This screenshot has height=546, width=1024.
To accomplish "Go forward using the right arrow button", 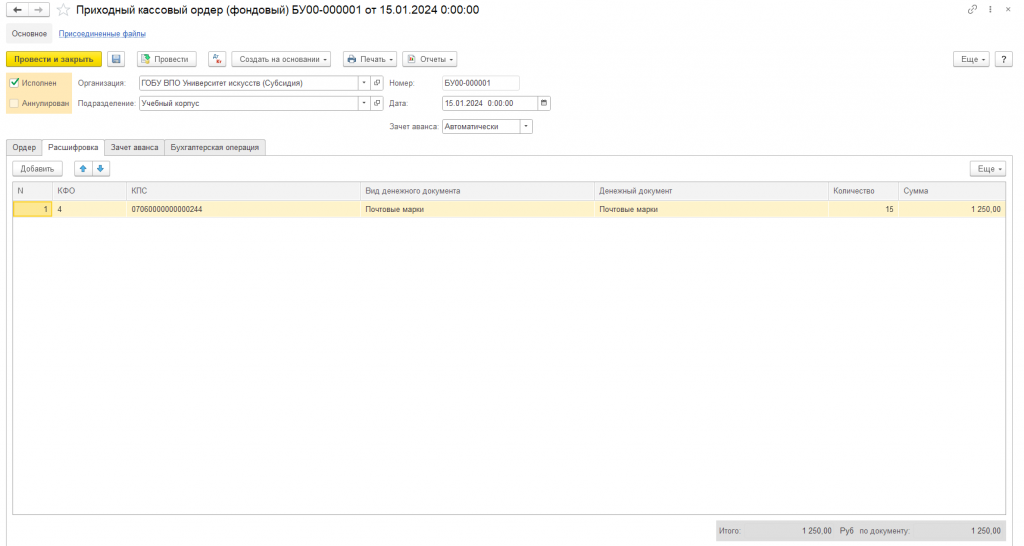I will (x=39, y=10).
